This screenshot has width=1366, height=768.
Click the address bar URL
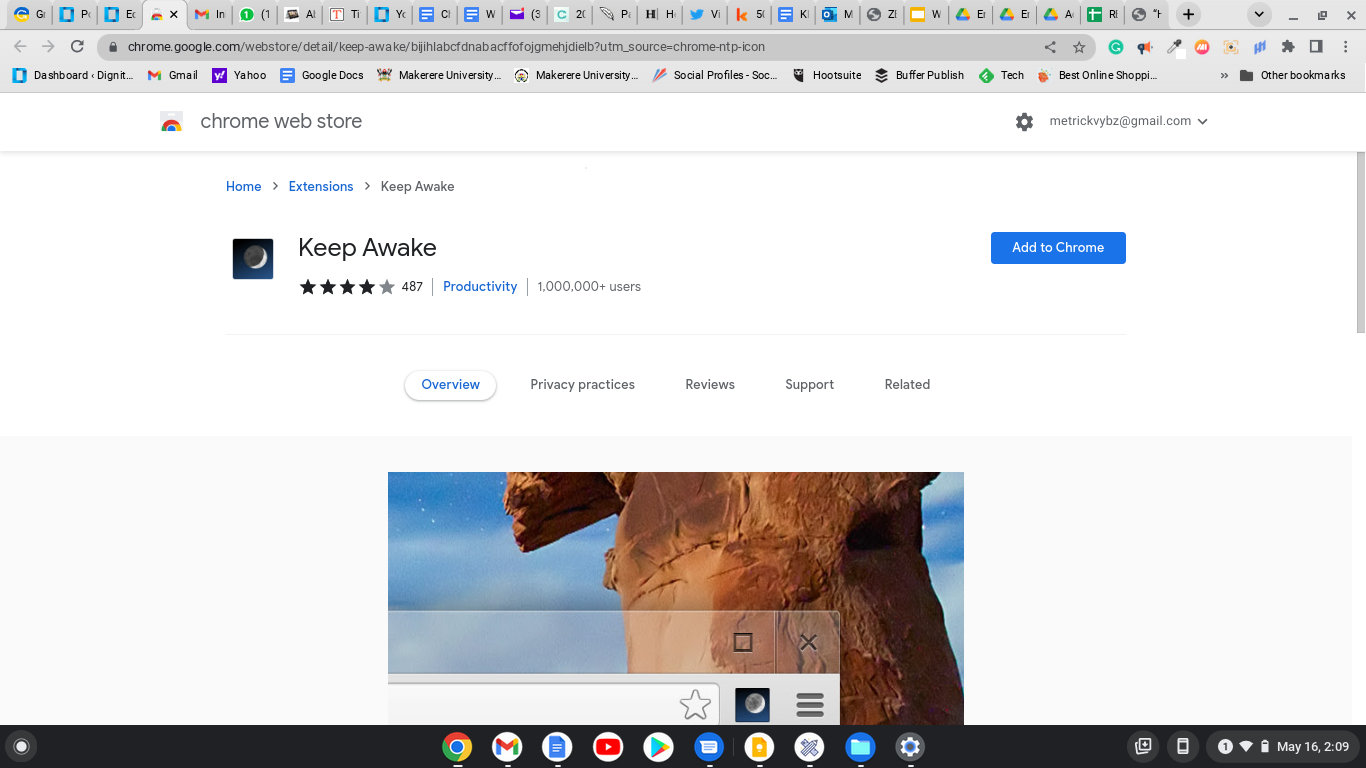click(x=446, y=47)
